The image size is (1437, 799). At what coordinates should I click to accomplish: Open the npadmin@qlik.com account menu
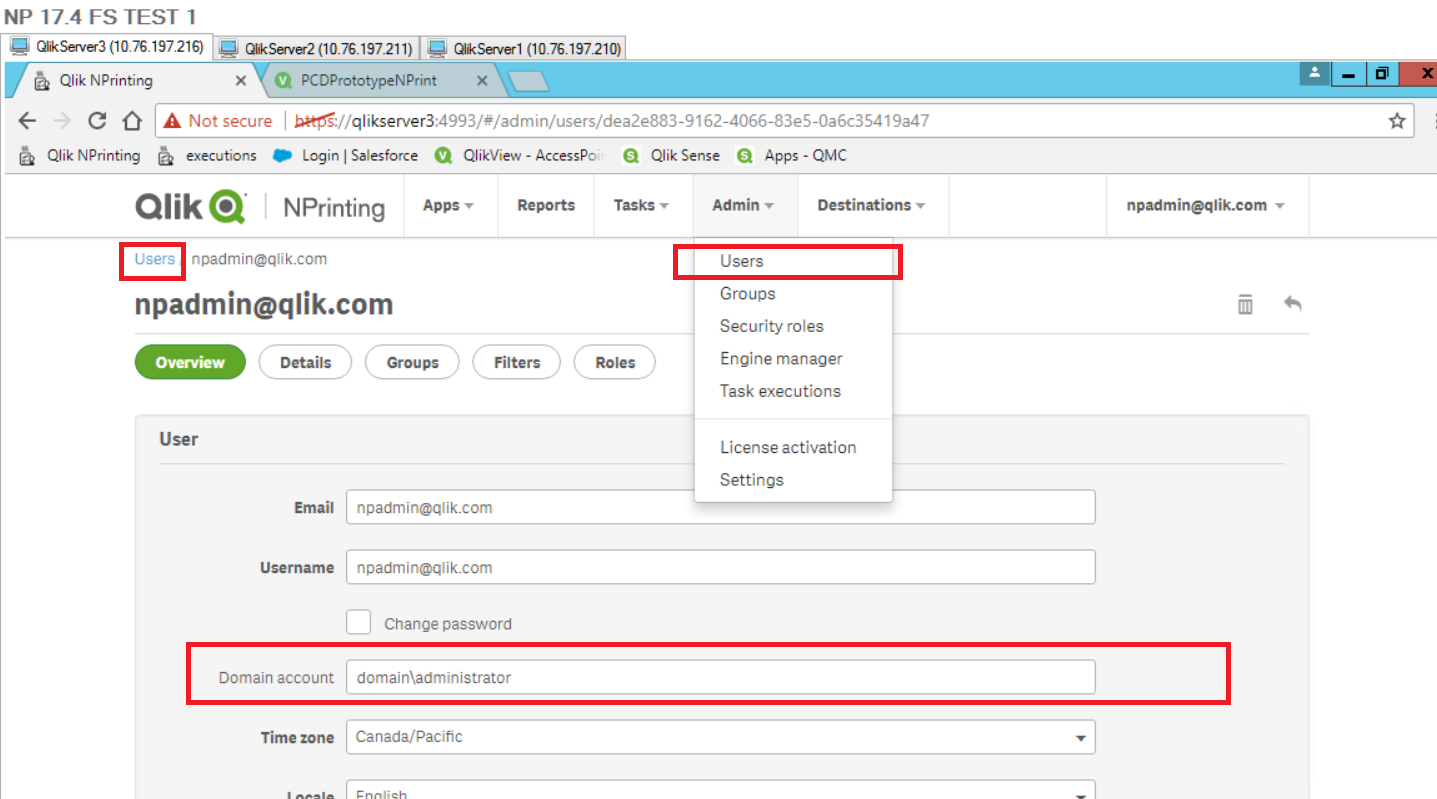[x=1205, y=205]
